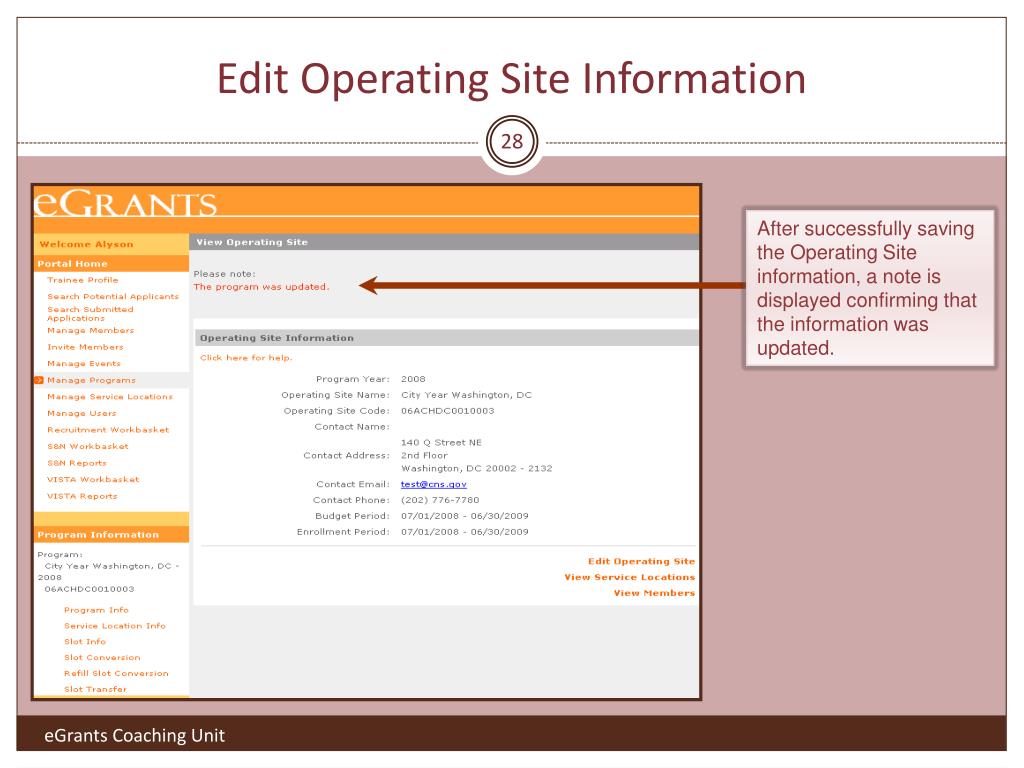Open Portal Home in sidebar
Image resolution: width=1024 pixels, height=768 pixels.
point(72,264)
